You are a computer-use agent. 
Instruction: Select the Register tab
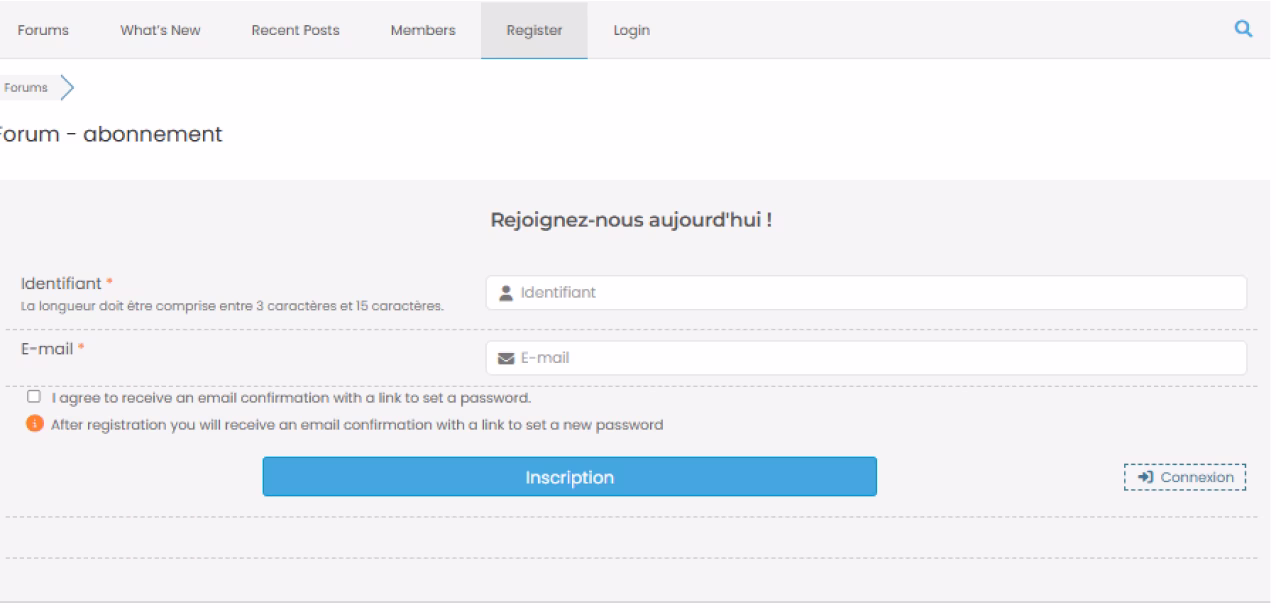534,30
